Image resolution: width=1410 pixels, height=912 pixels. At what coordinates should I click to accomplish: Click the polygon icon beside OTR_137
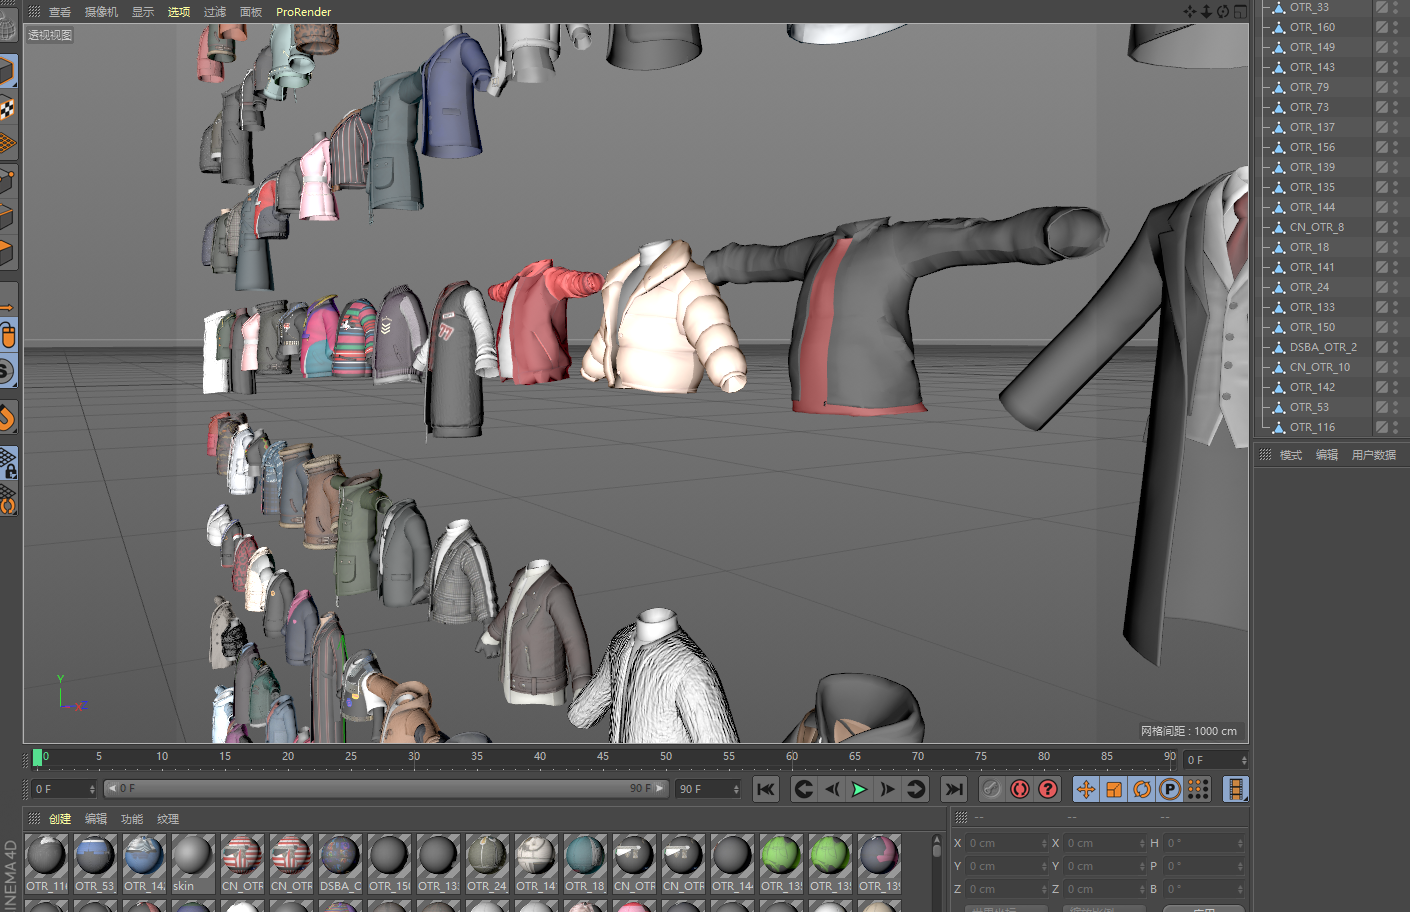pos(1279,127)
